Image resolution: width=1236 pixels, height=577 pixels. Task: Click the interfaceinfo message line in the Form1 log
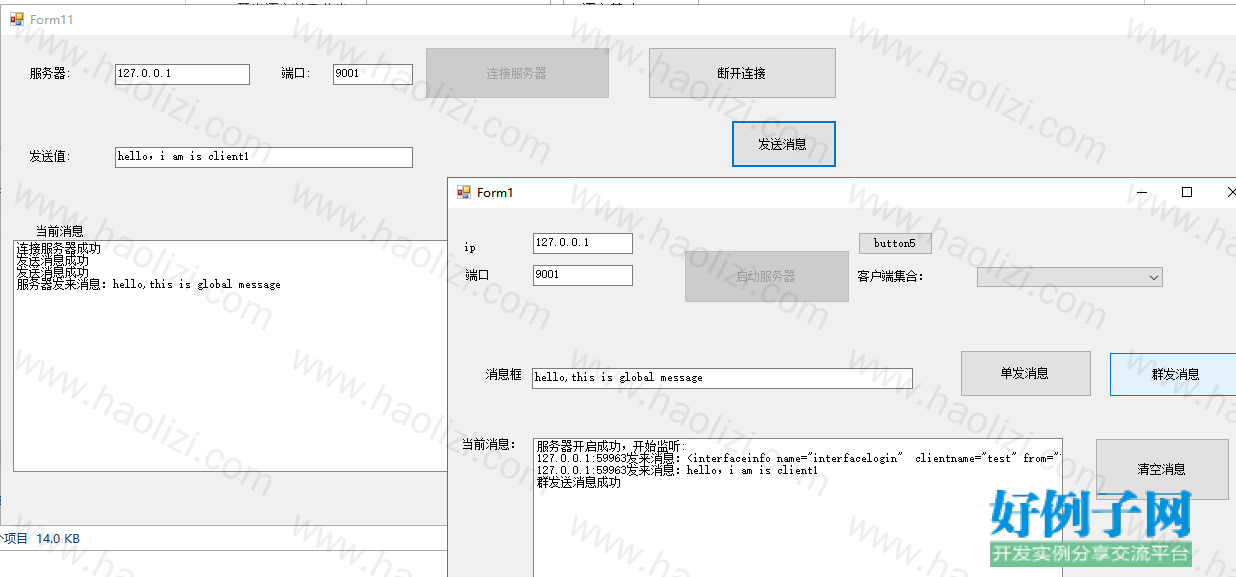click(797, 458)
